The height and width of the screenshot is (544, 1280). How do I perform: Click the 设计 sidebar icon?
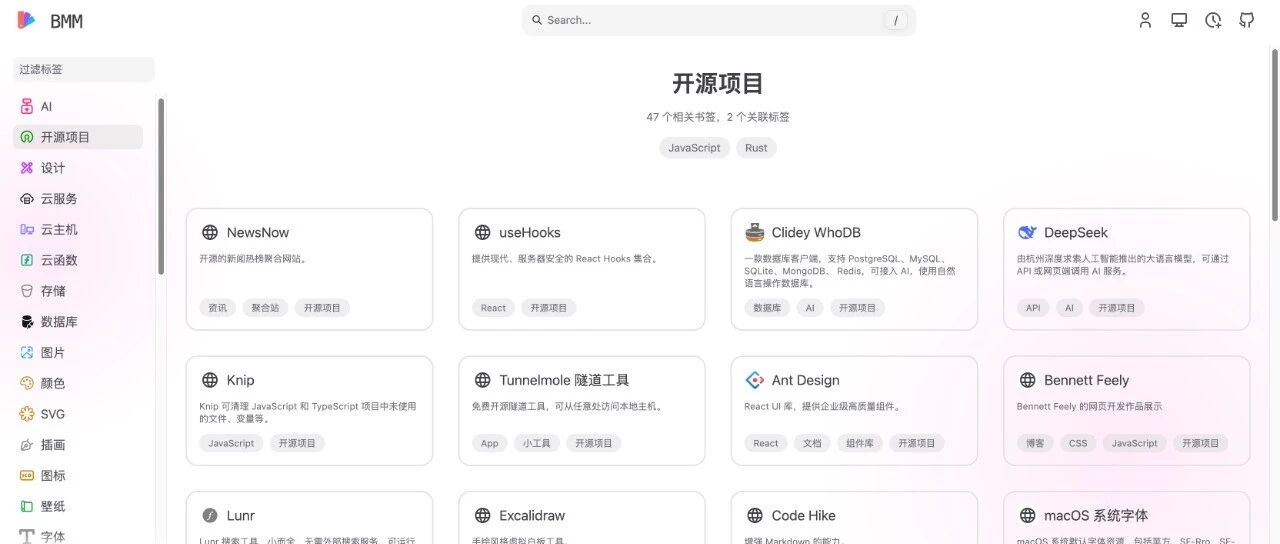pos(27,168)
